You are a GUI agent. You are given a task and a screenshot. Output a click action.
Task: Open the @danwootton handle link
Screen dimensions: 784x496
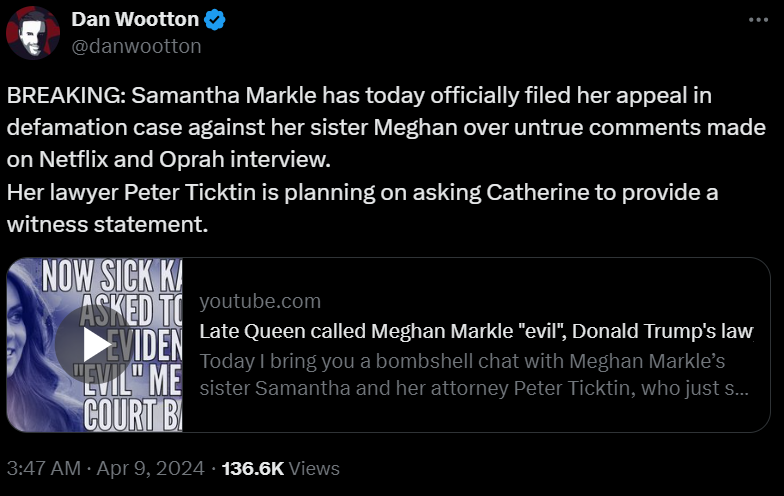tap(136, 46)
